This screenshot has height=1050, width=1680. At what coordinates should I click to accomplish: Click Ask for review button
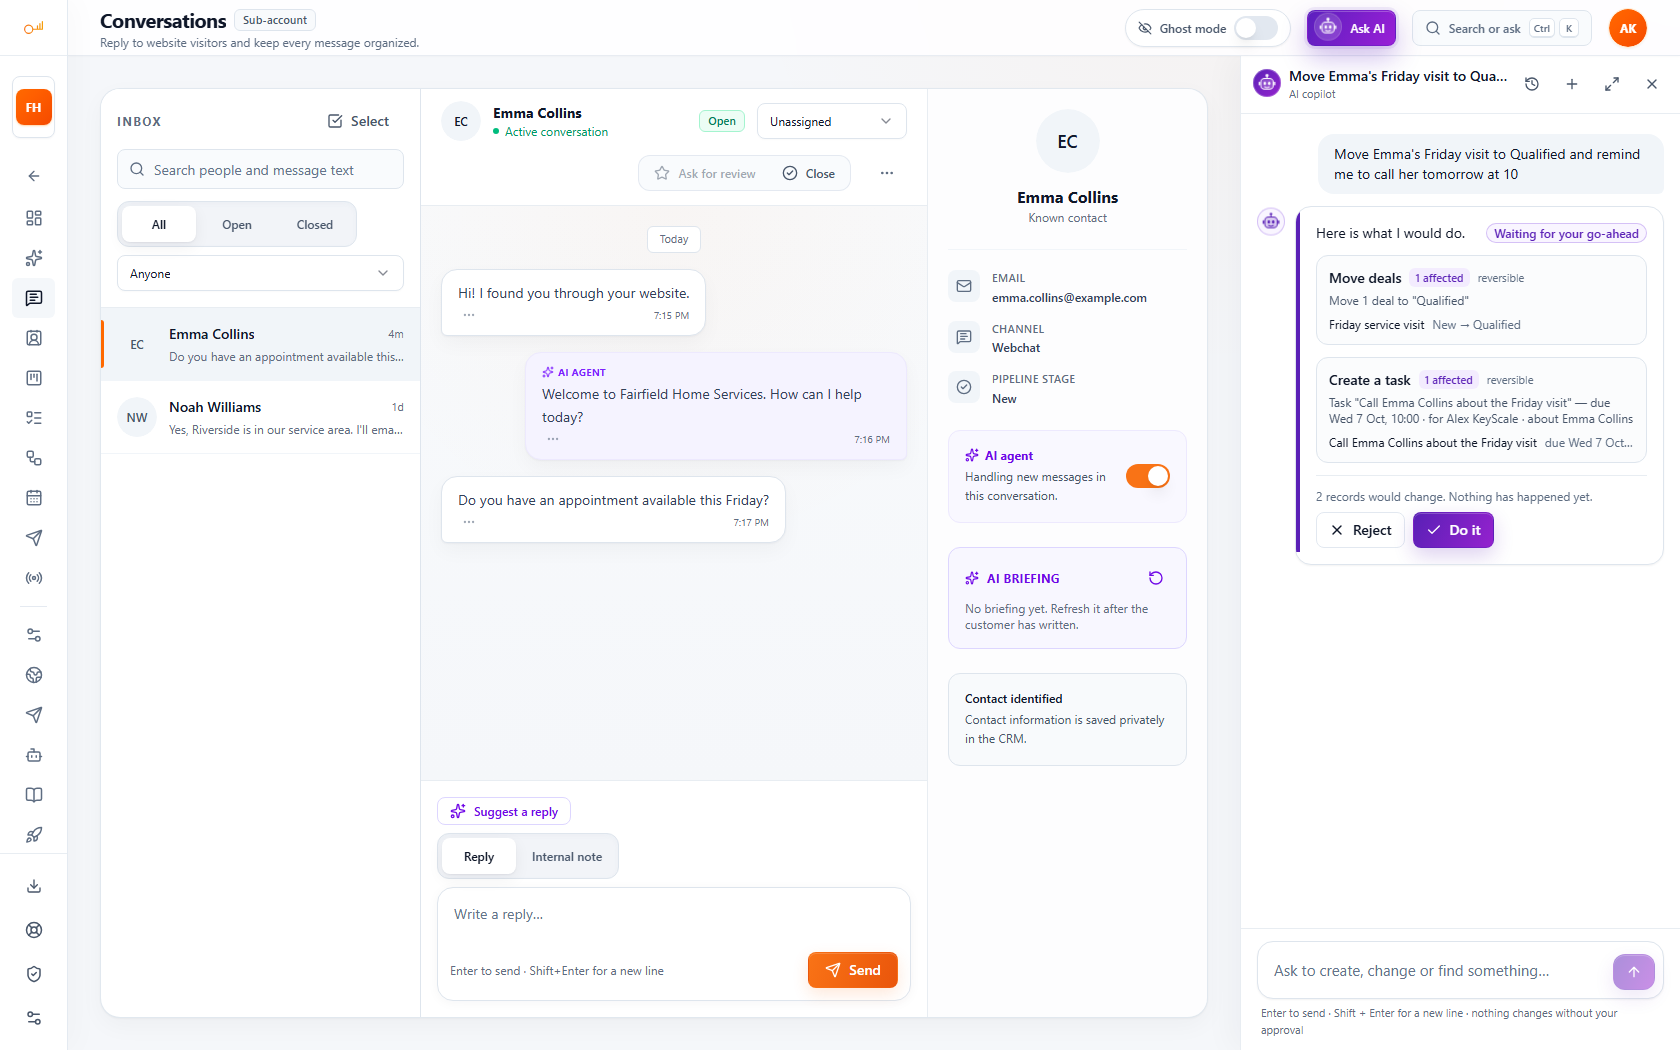pyautogui.click(x=706, y=173)
